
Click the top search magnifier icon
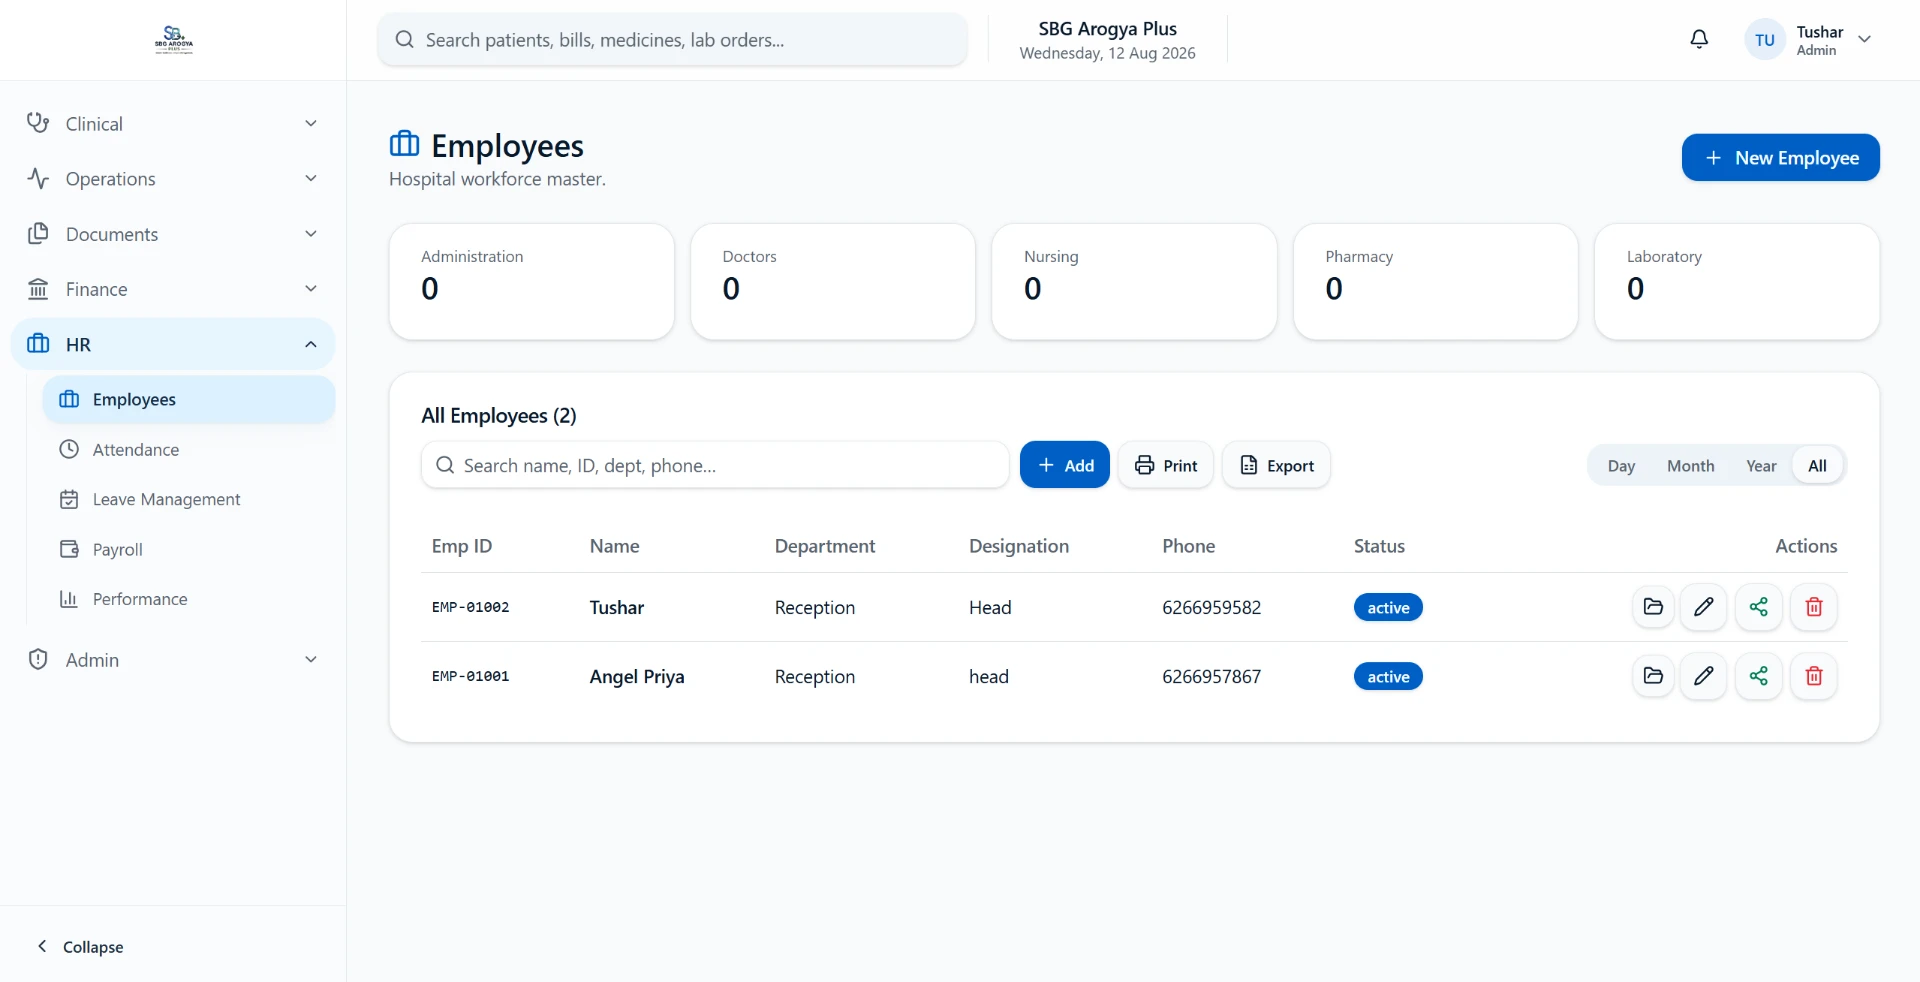point(404,39)
